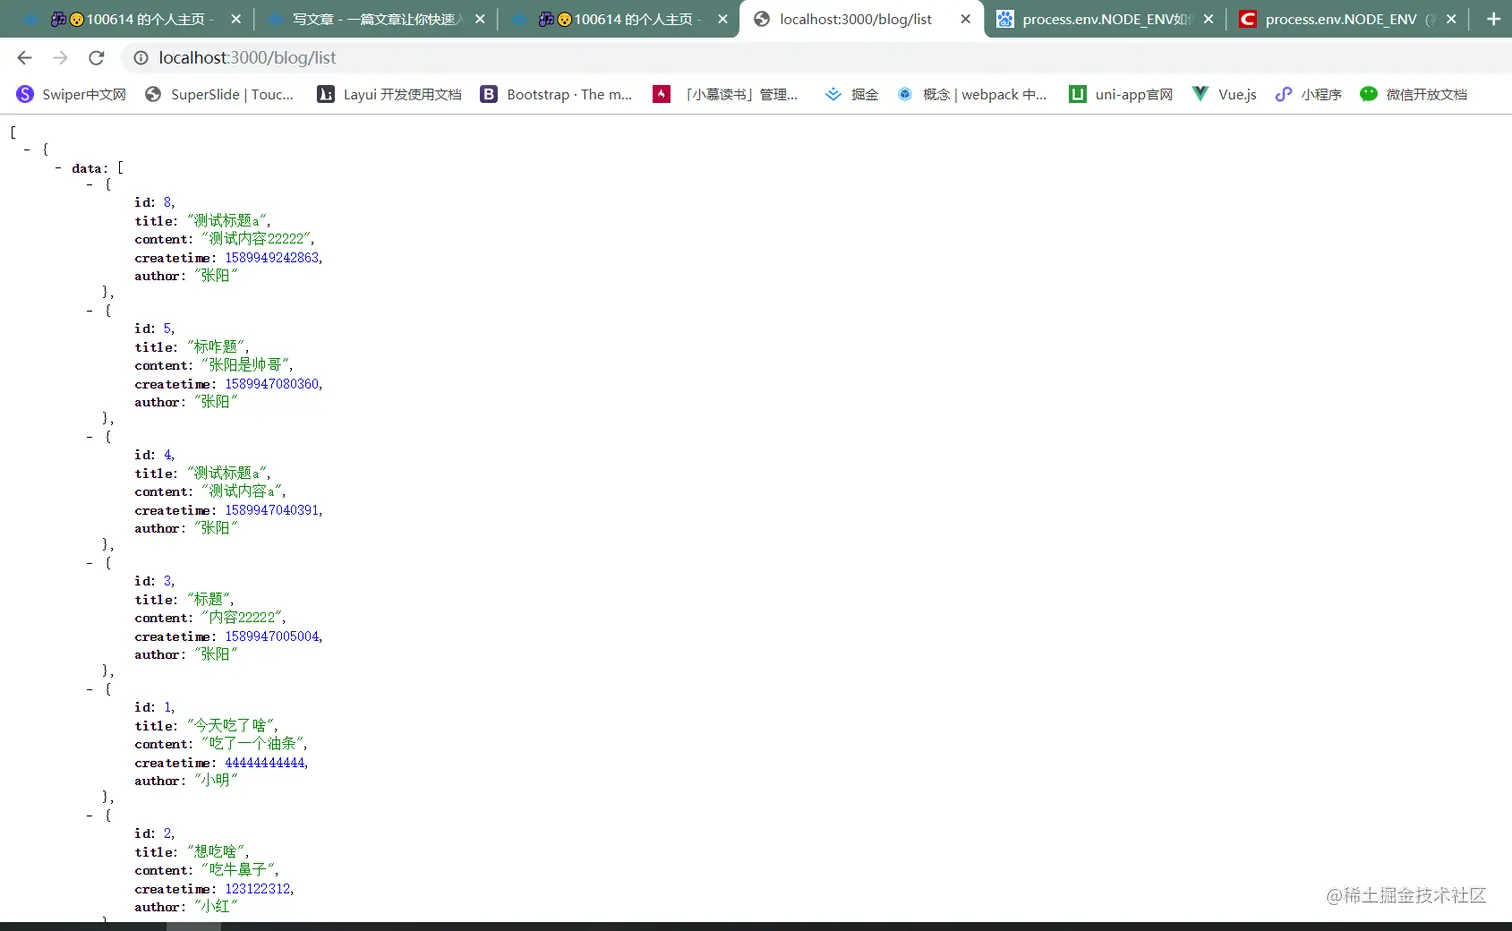Screen dimensions: 1512x931
Task: Close the Baidu process.env.NODE_ENV tab
Action: pos(1208,19)
